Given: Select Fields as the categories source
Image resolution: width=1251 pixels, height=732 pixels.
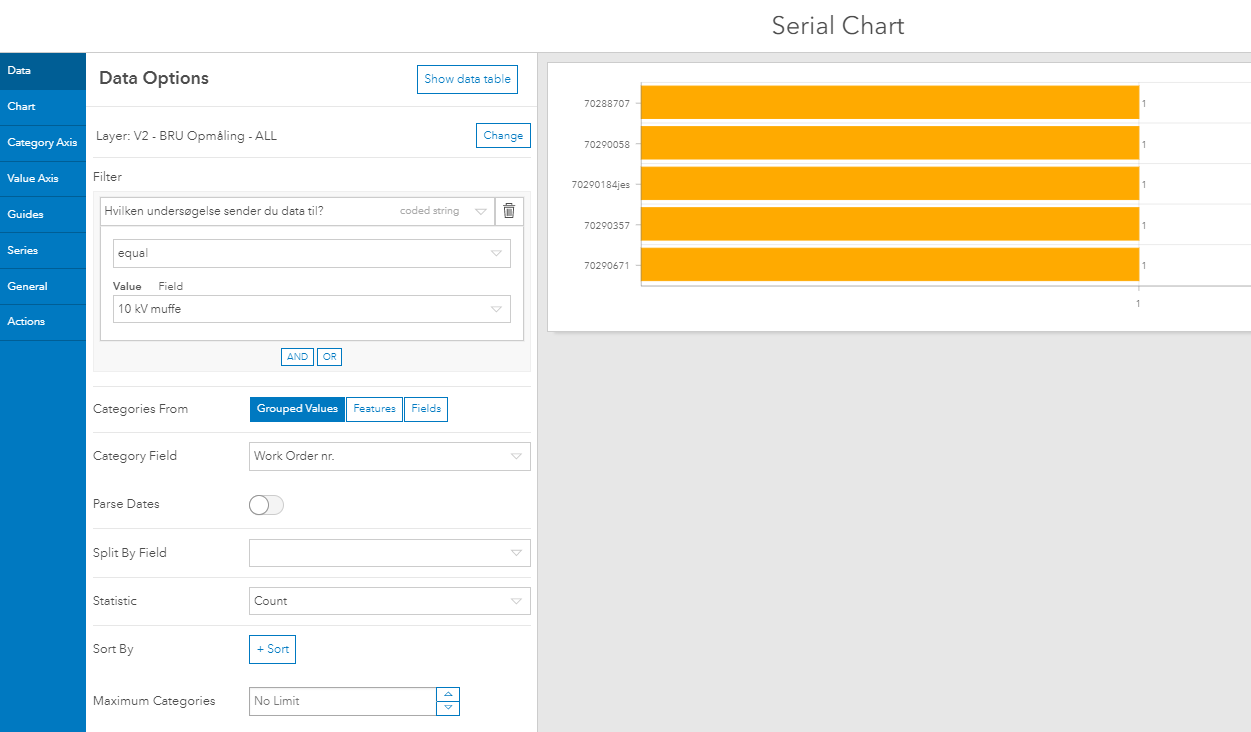Looking at the screenshot, I should [x=425, y=409].
